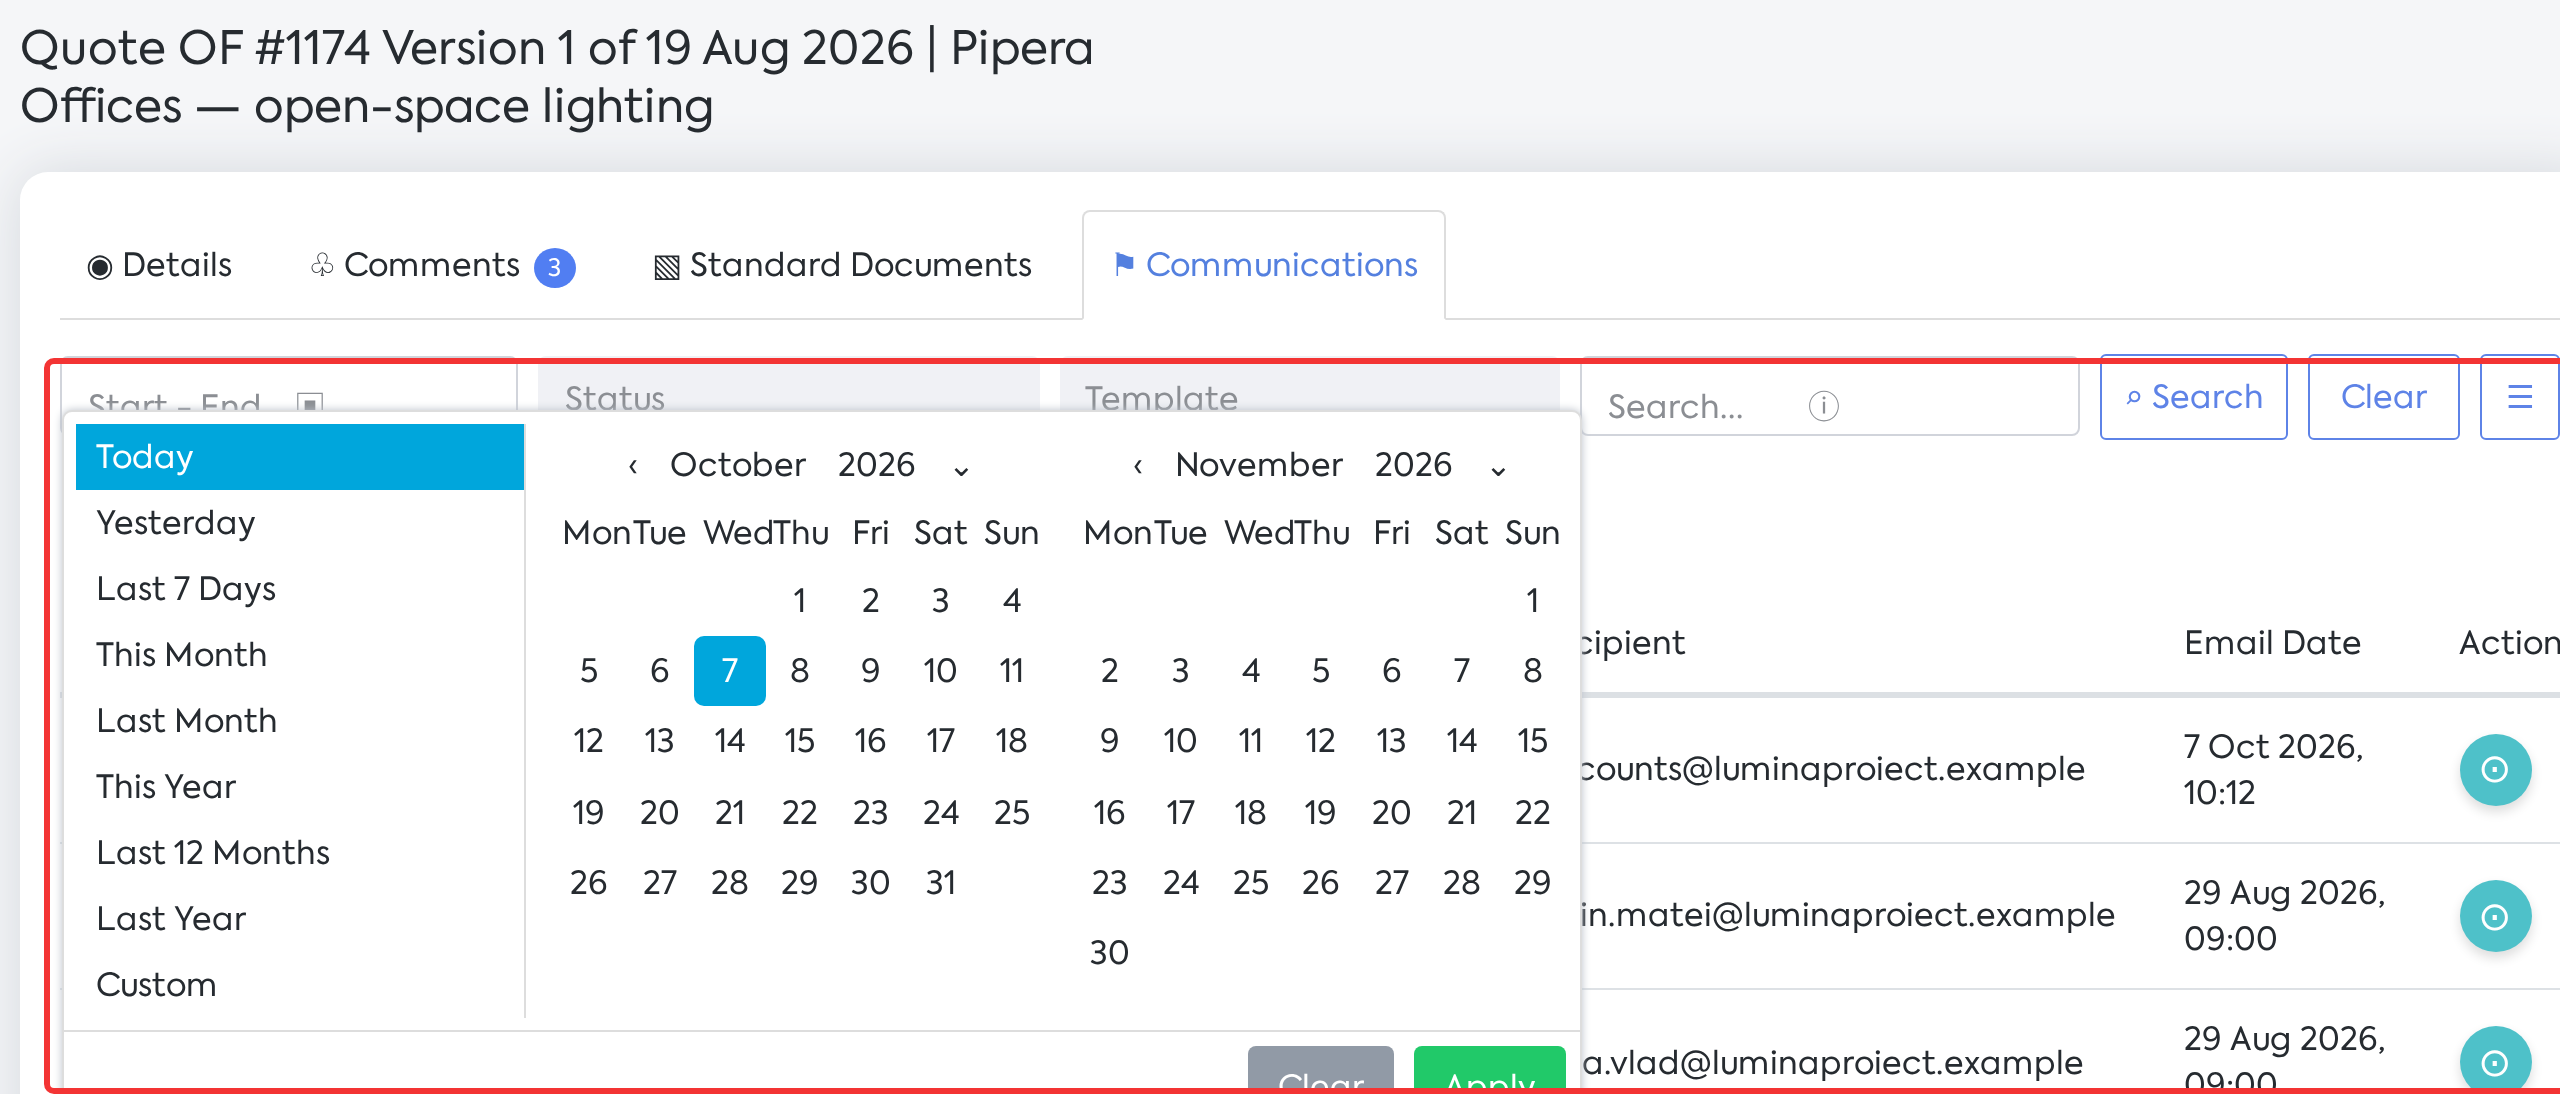Go to previous month from November

coord(1138,466)
